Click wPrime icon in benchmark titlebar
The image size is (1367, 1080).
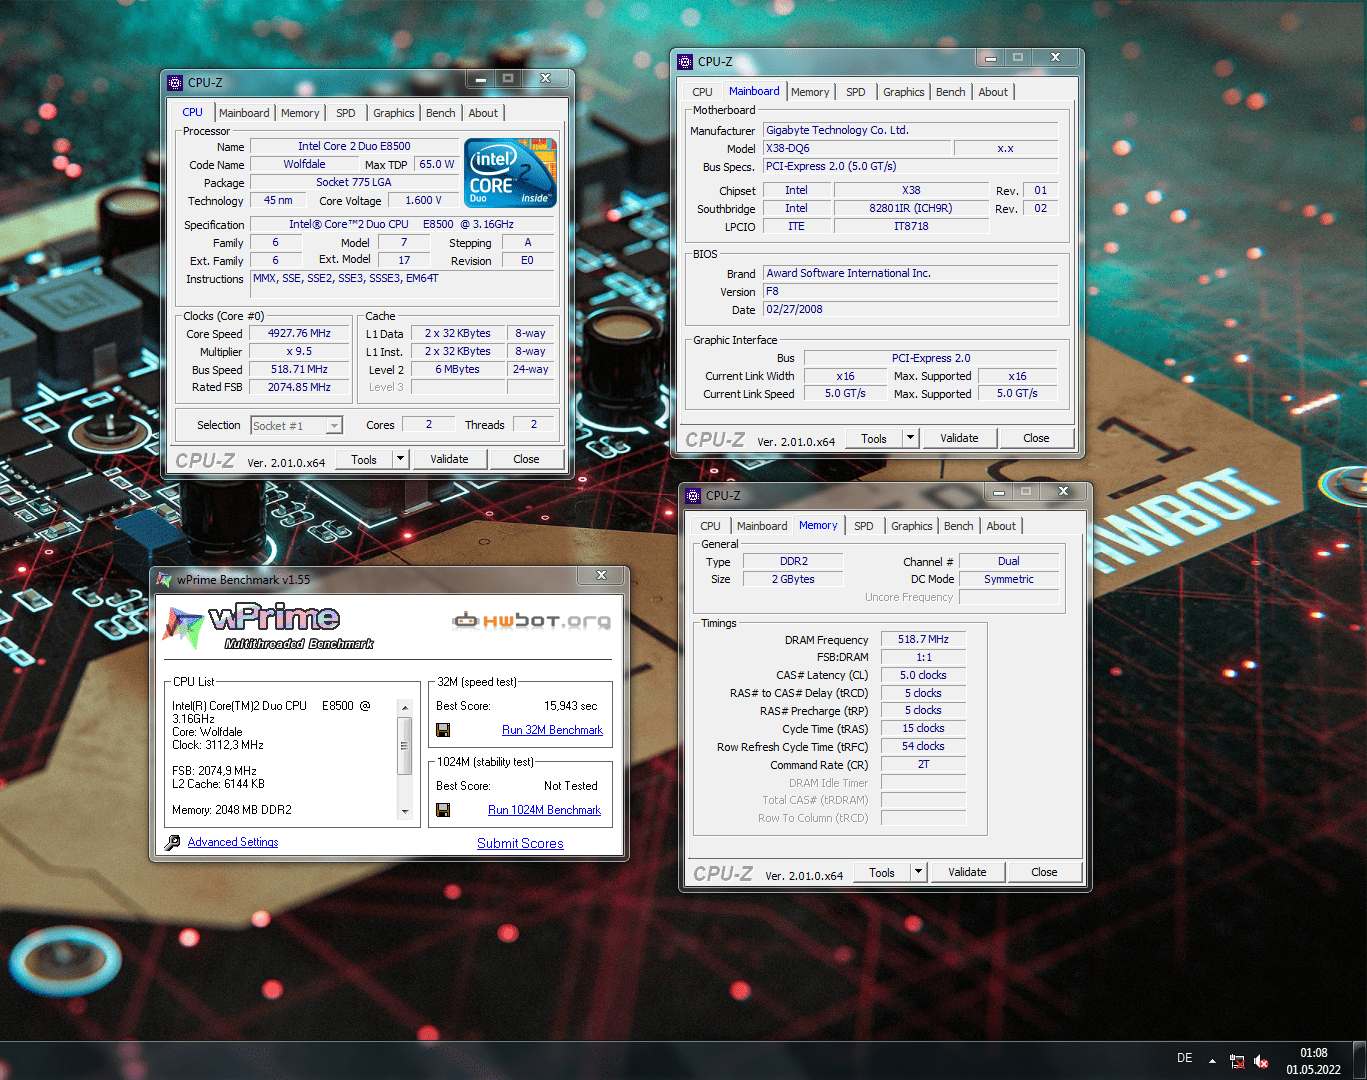pos(164,580)
